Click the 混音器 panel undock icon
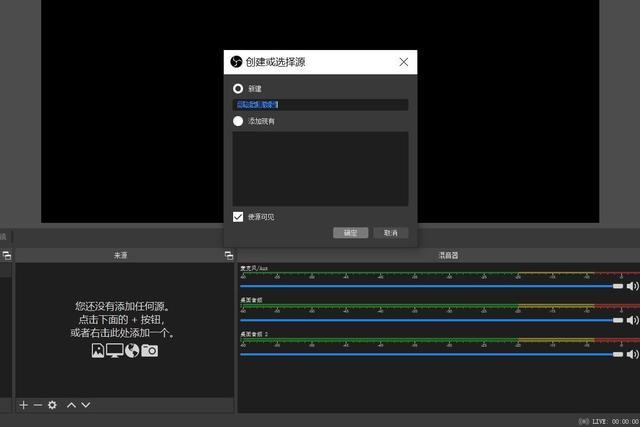640x427 pixels. (x=634, y=256)
